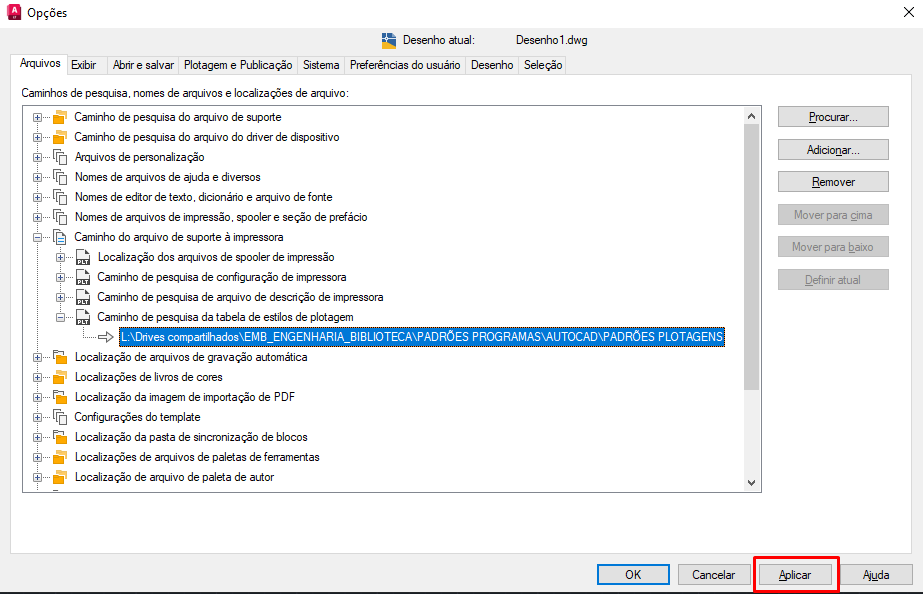Collapse Caminho de pesquisa da tabela de estilos de plotagem

coord(61,317)
